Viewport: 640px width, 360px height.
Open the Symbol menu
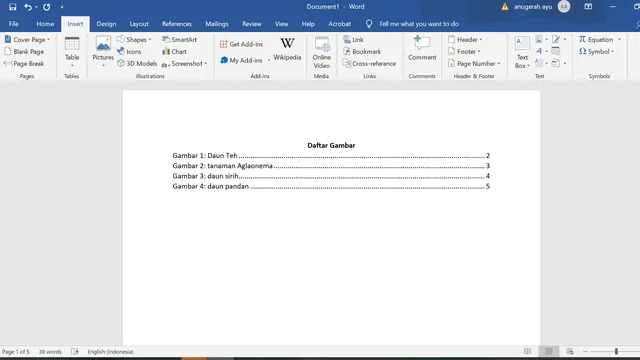click(596, 52)
